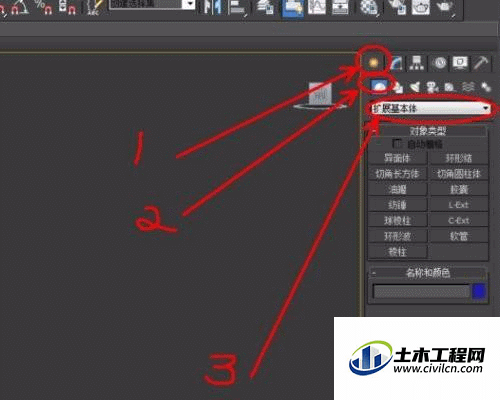Enable the 自动栅格 checkbox
This screenshot has width=500, height=400.
tap(397, 144)
